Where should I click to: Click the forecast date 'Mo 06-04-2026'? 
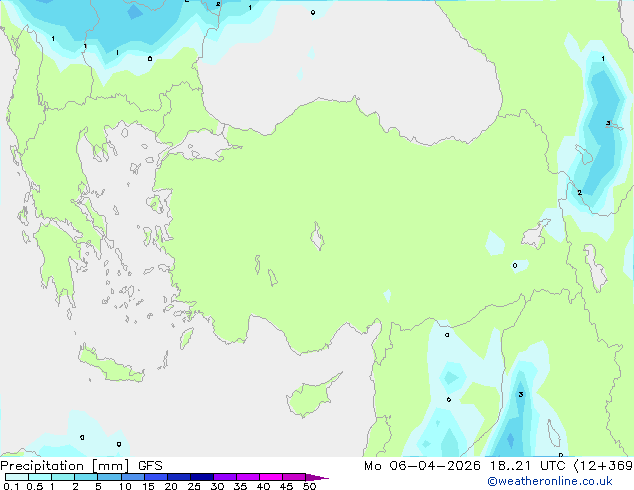click(422, 466)
